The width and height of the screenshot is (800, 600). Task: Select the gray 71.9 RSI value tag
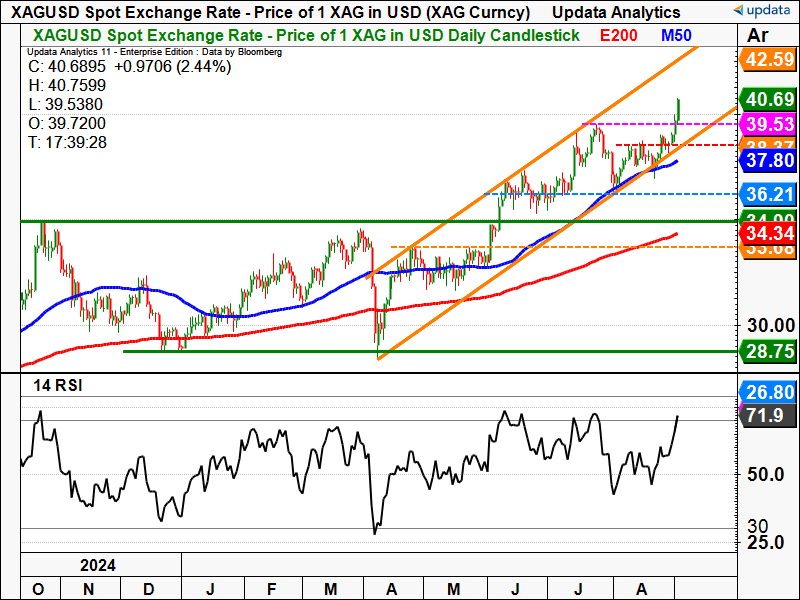click(x=768, y=415)
